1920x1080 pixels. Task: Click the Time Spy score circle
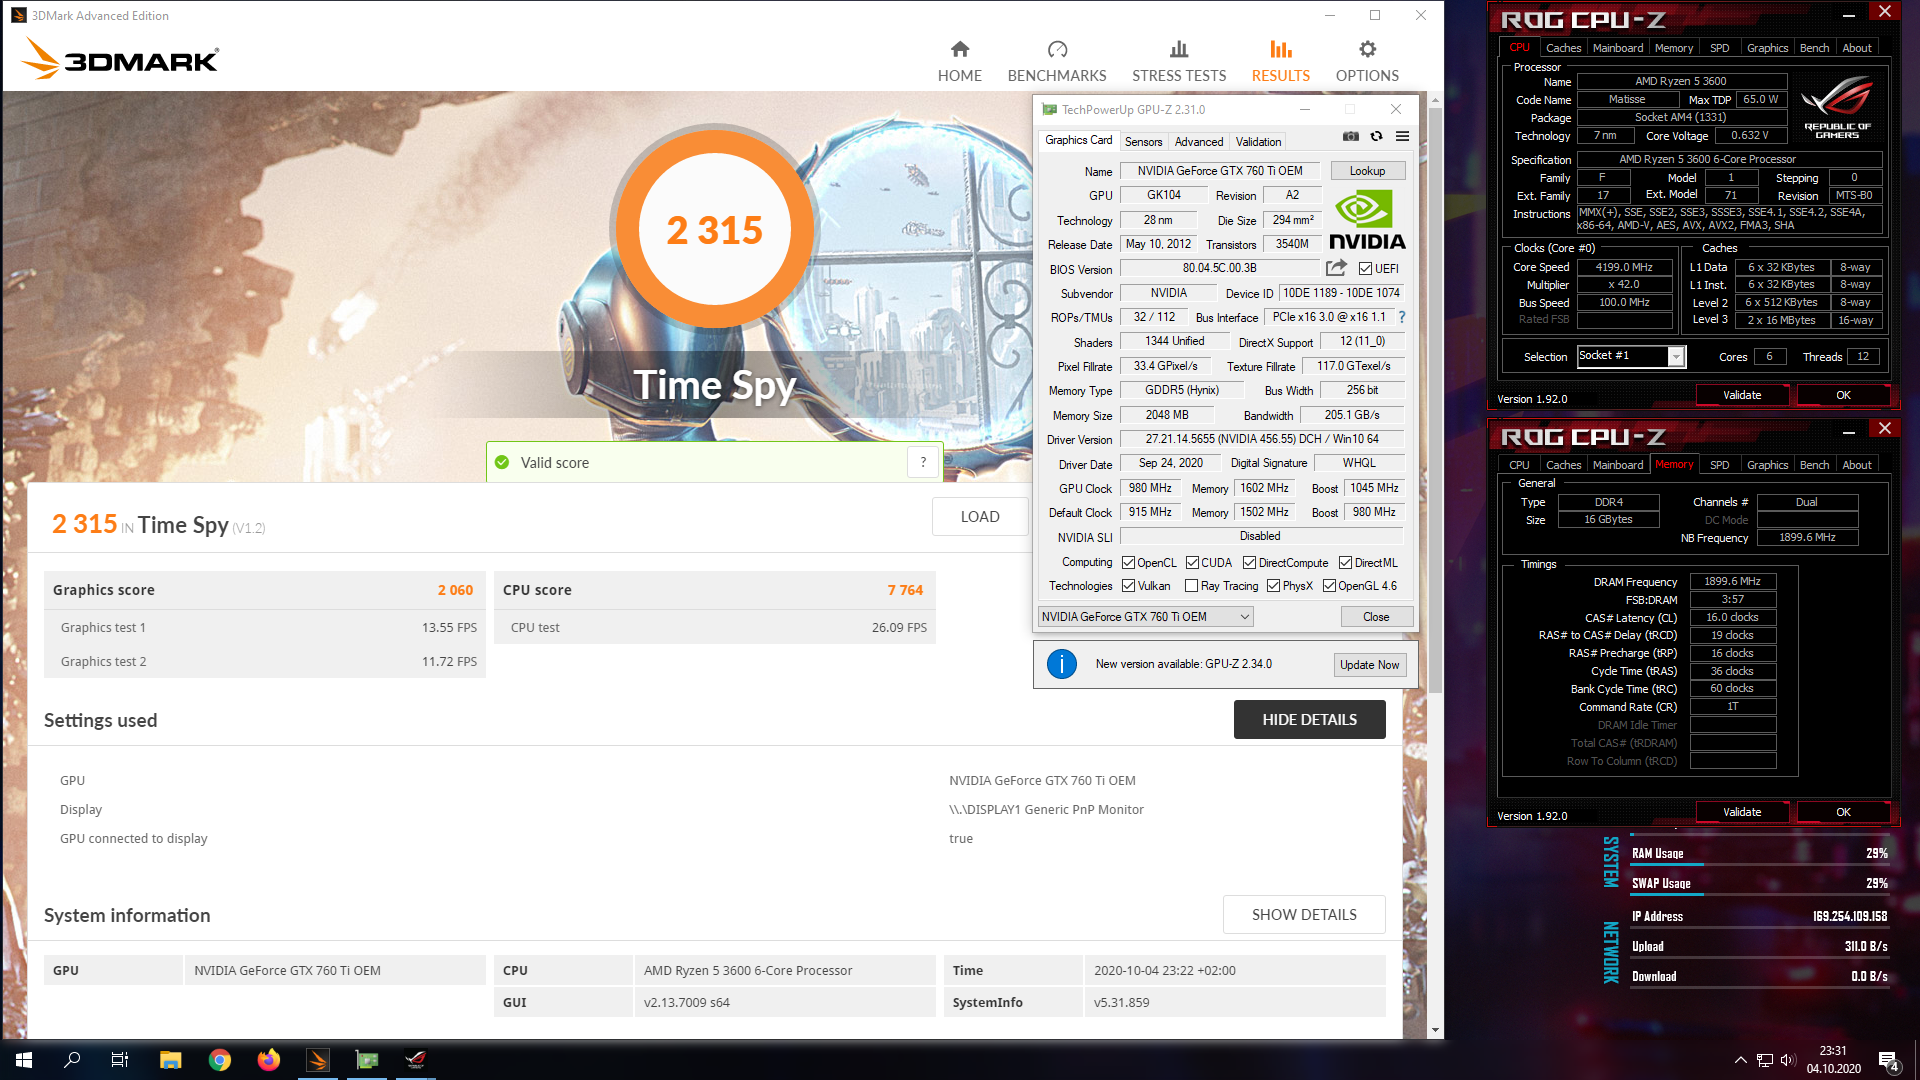point(714,229)
